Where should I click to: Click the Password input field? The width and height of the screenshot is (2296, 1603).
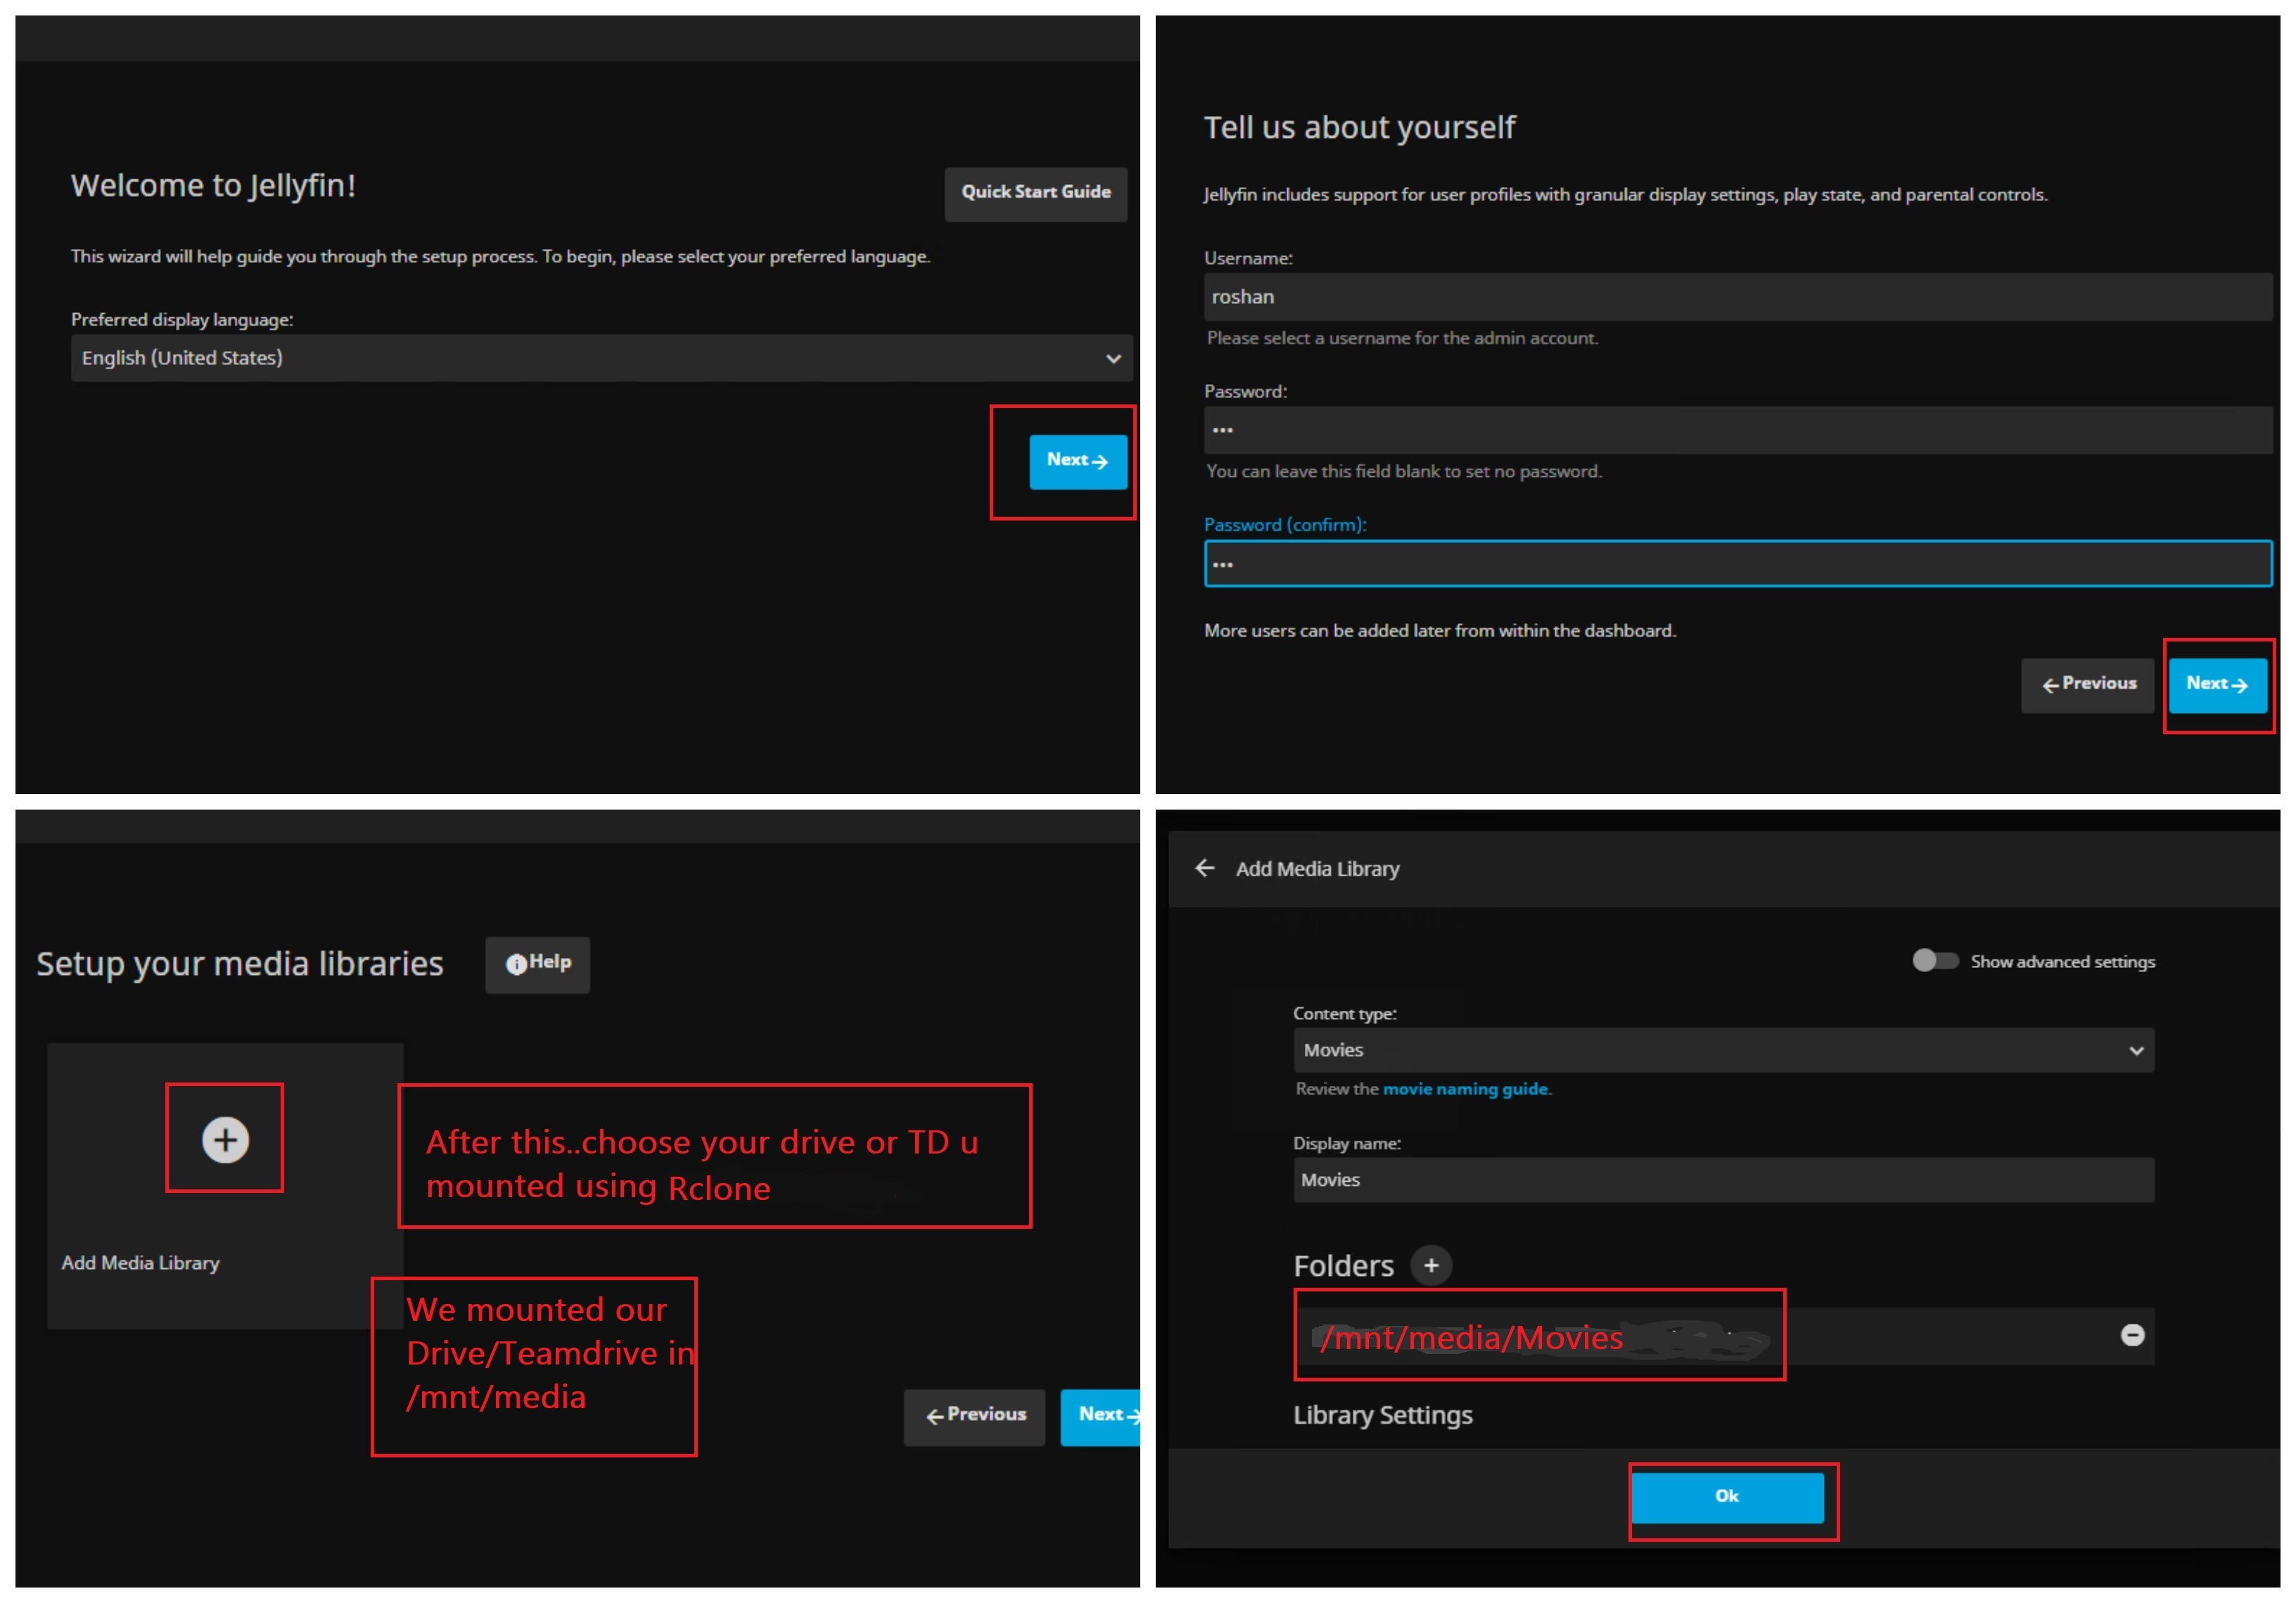pos(1737,431)
